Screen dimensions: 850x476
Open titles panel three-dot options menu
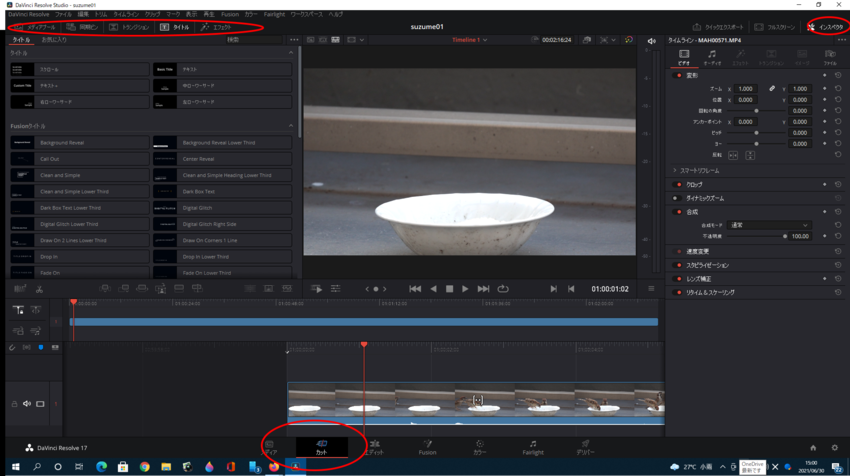(x=294, y=40)
